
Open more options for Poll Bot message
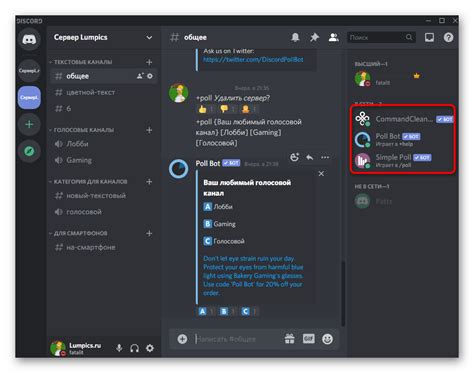point(325,157)
